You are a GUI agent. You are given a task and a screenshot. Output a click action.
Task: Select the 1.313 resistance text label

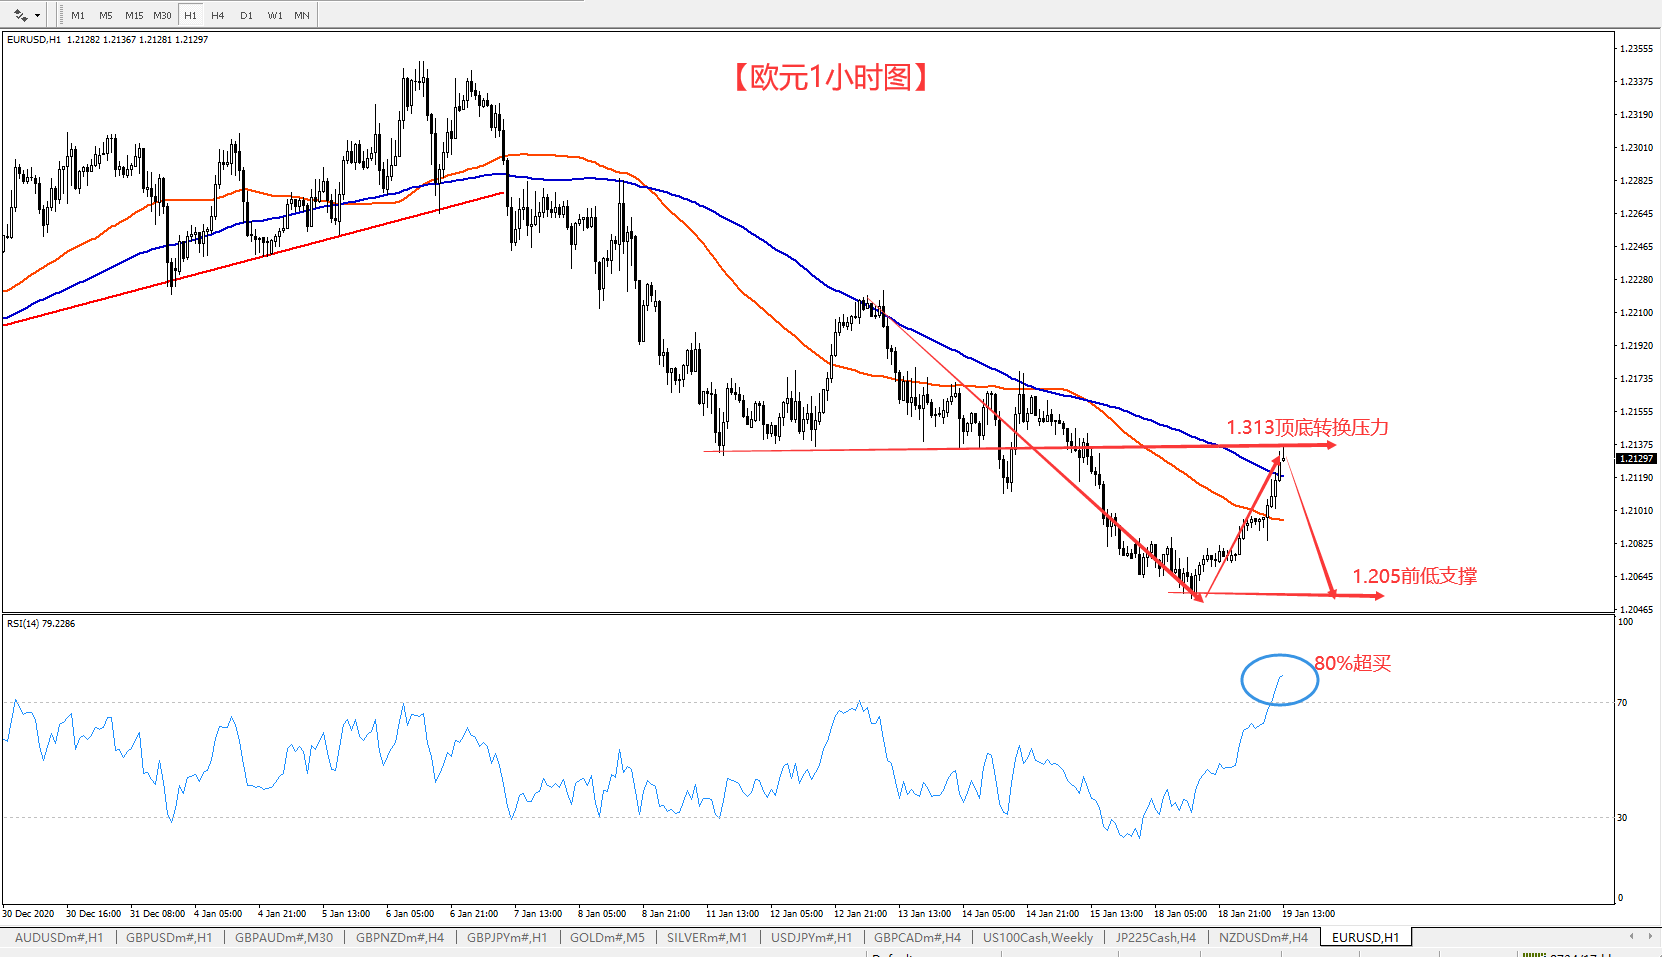1307,427
